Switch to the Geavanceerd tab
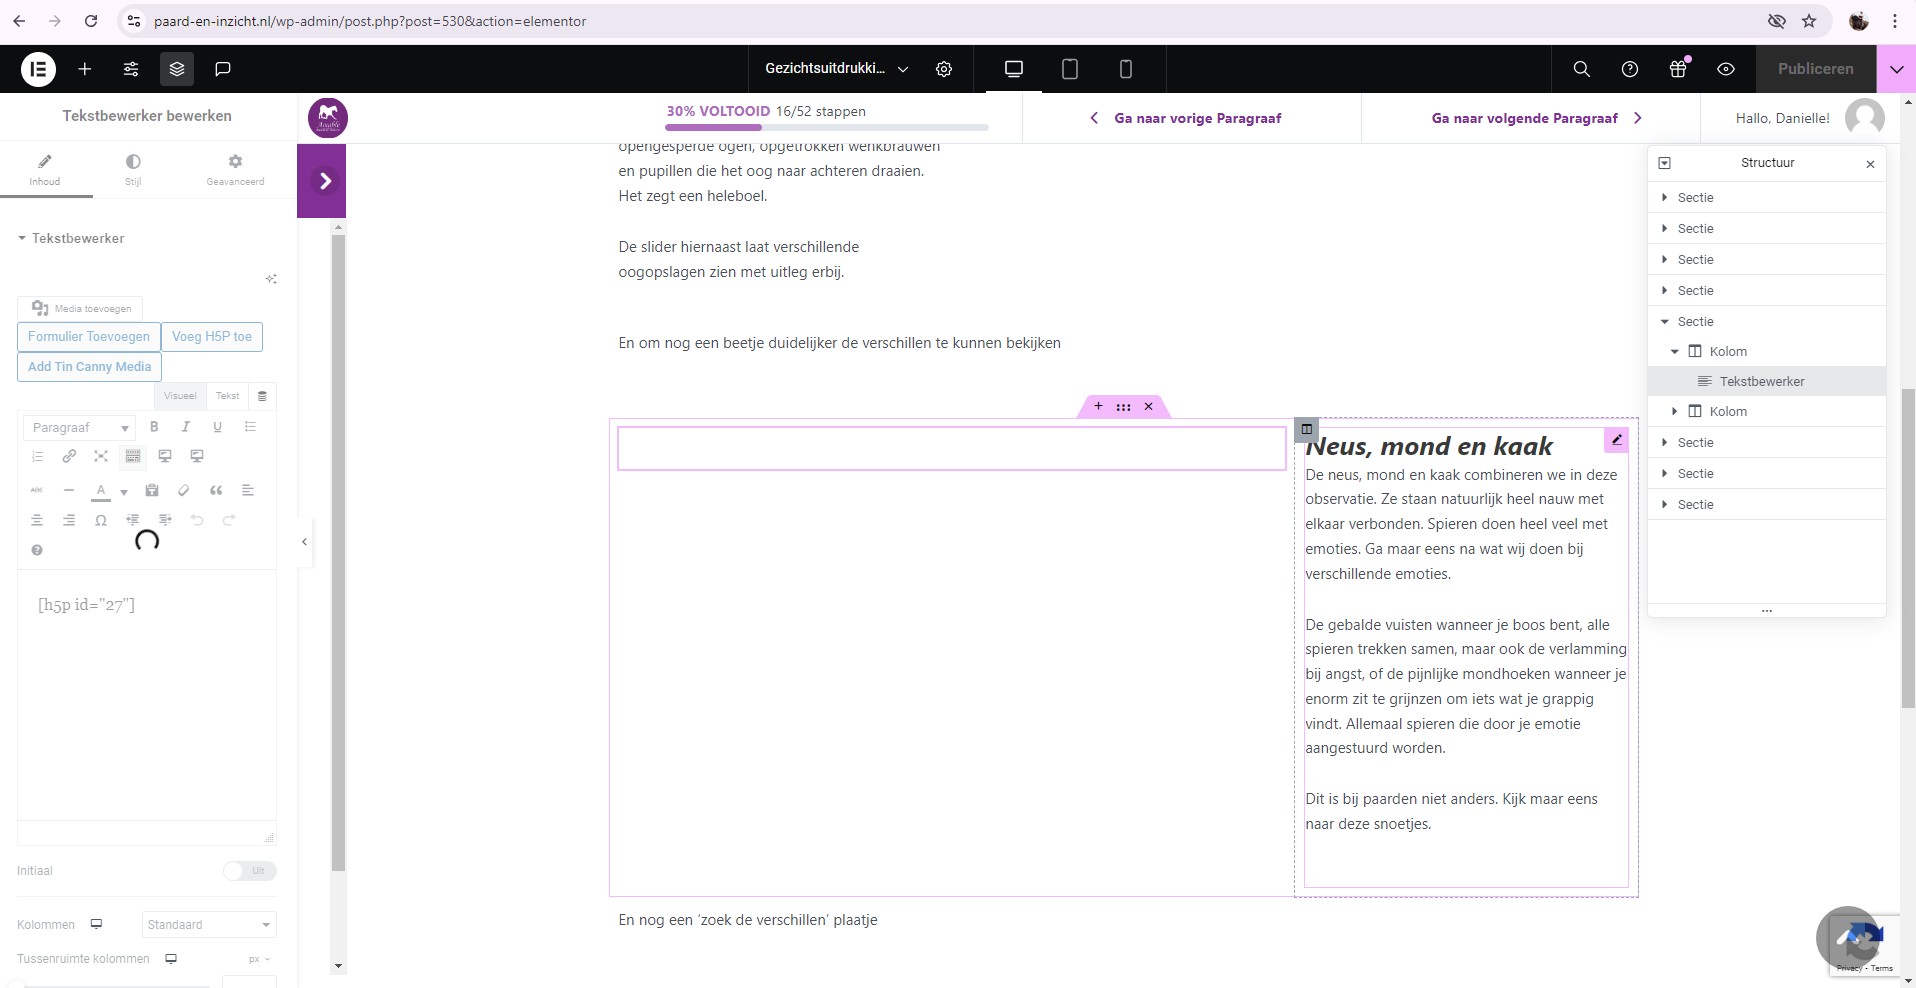This screenshot has height=988, width=1916. coord(235,170)
